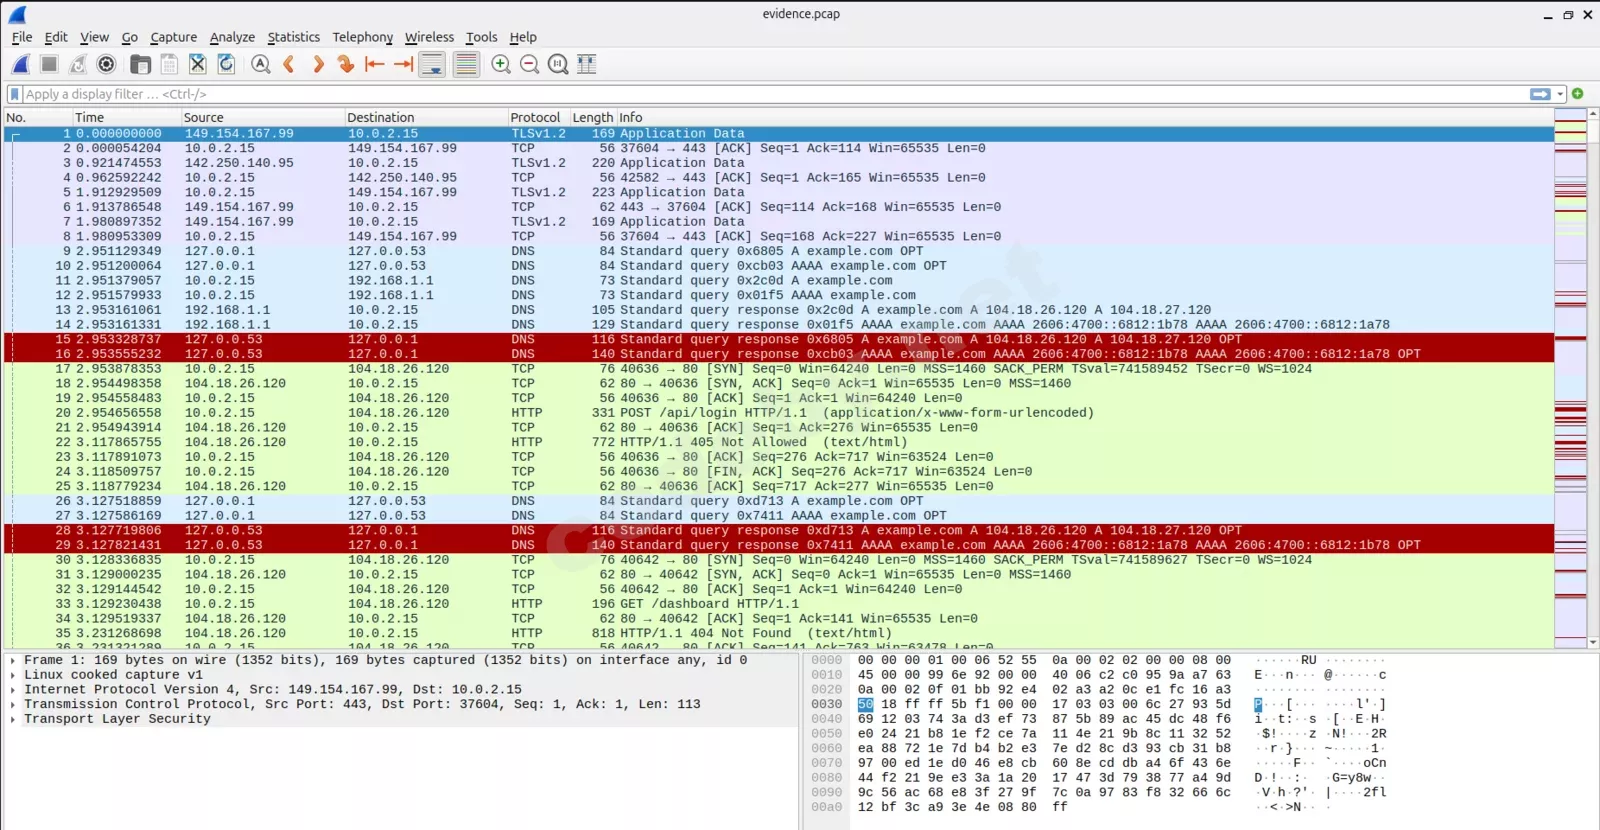Open the display filter history dropdown
1600x830 pixels.
click(1560, 94)
